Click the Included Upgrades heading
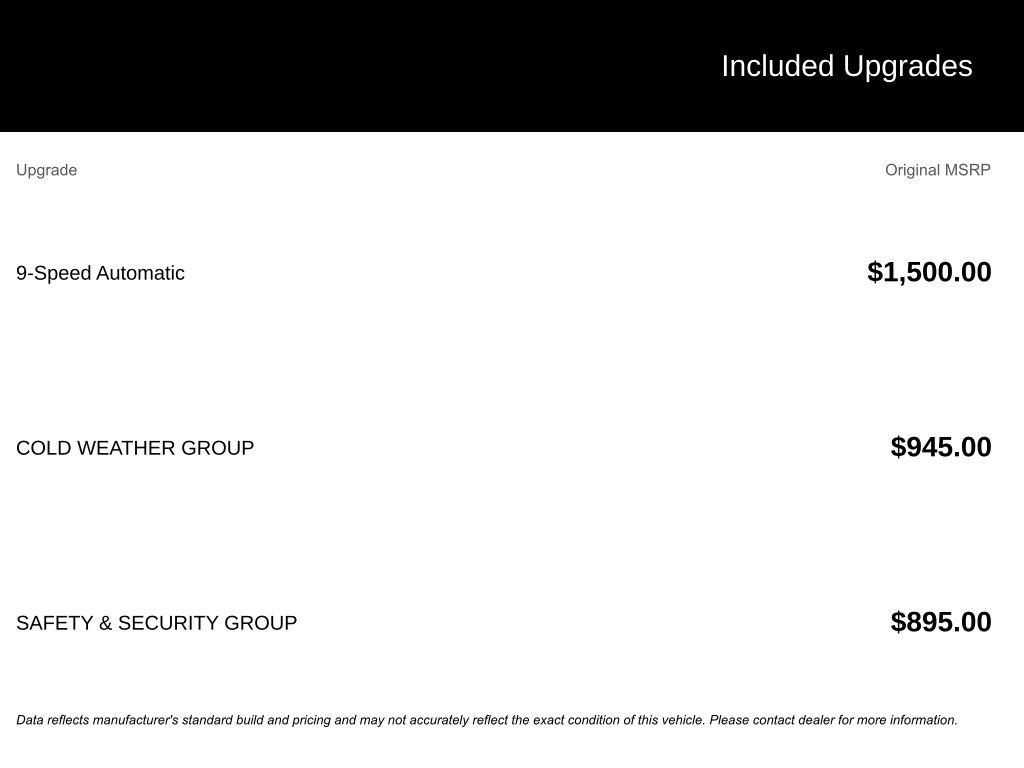The width and height of the screenshot is (1024, 768). pyautogui.click(x=846, y=66)
